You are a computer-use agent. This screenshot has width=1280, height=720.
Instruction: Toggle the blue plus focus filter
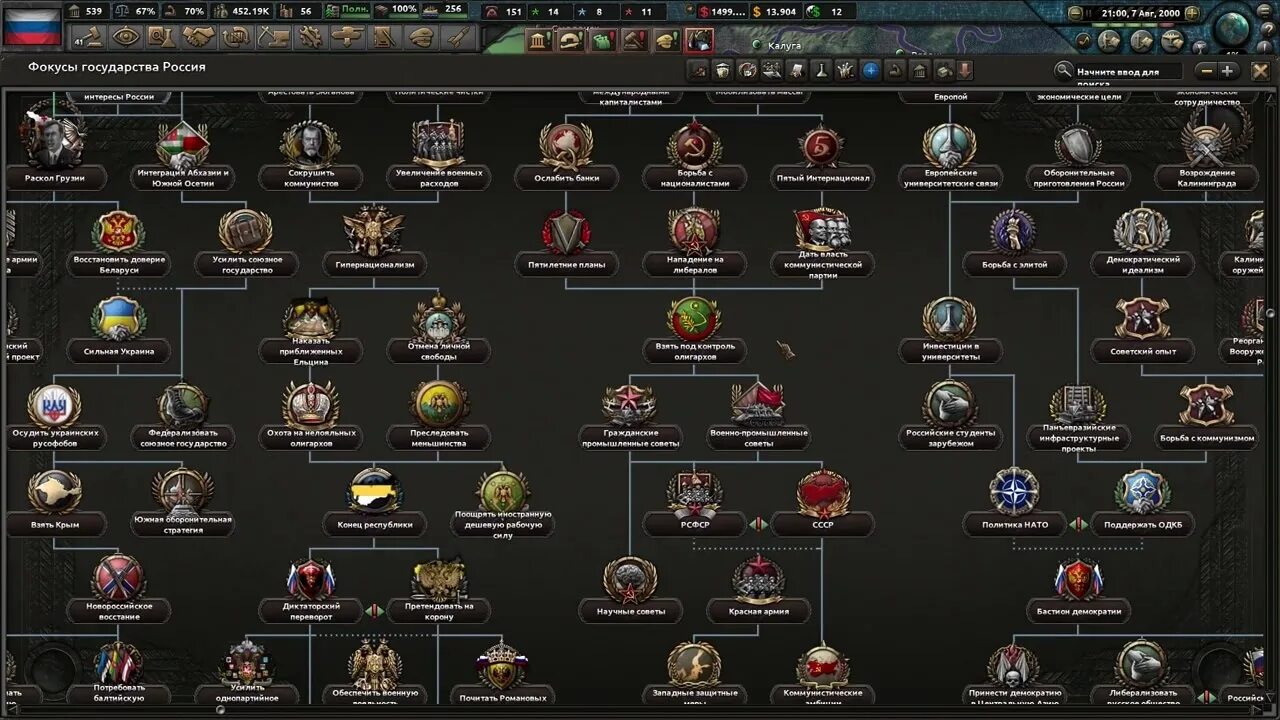coord(870,71)
